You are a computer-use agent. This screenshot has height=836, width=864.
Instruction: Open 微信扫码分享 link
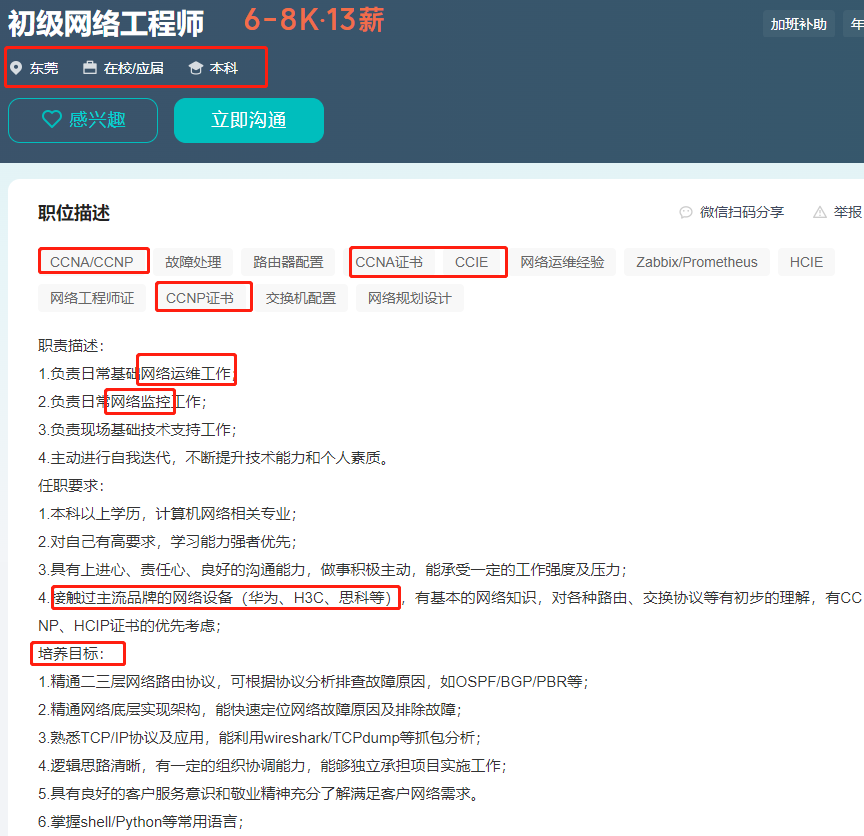[x=742, y=212]
